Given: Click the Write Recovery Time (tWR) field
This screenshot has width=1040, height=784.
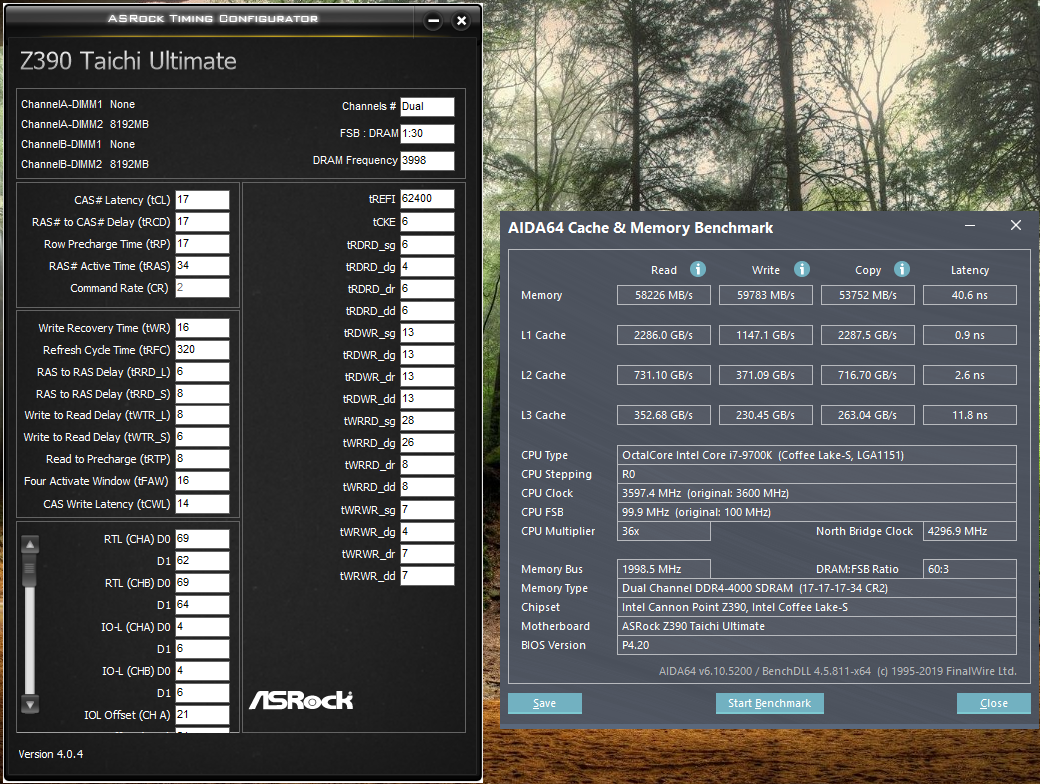Looking at the screenshot, I should coord(202,328).
